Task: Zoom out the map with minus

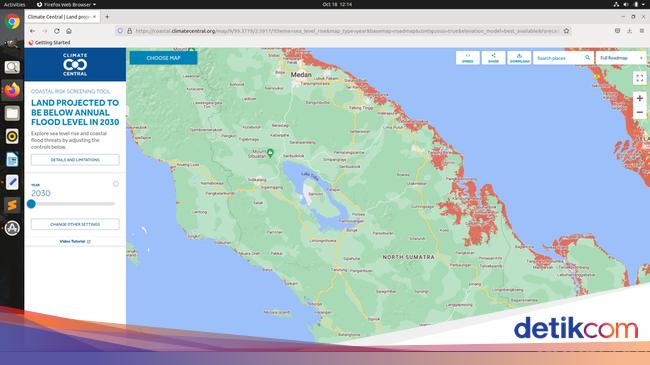Action: [x=639, y=112]
